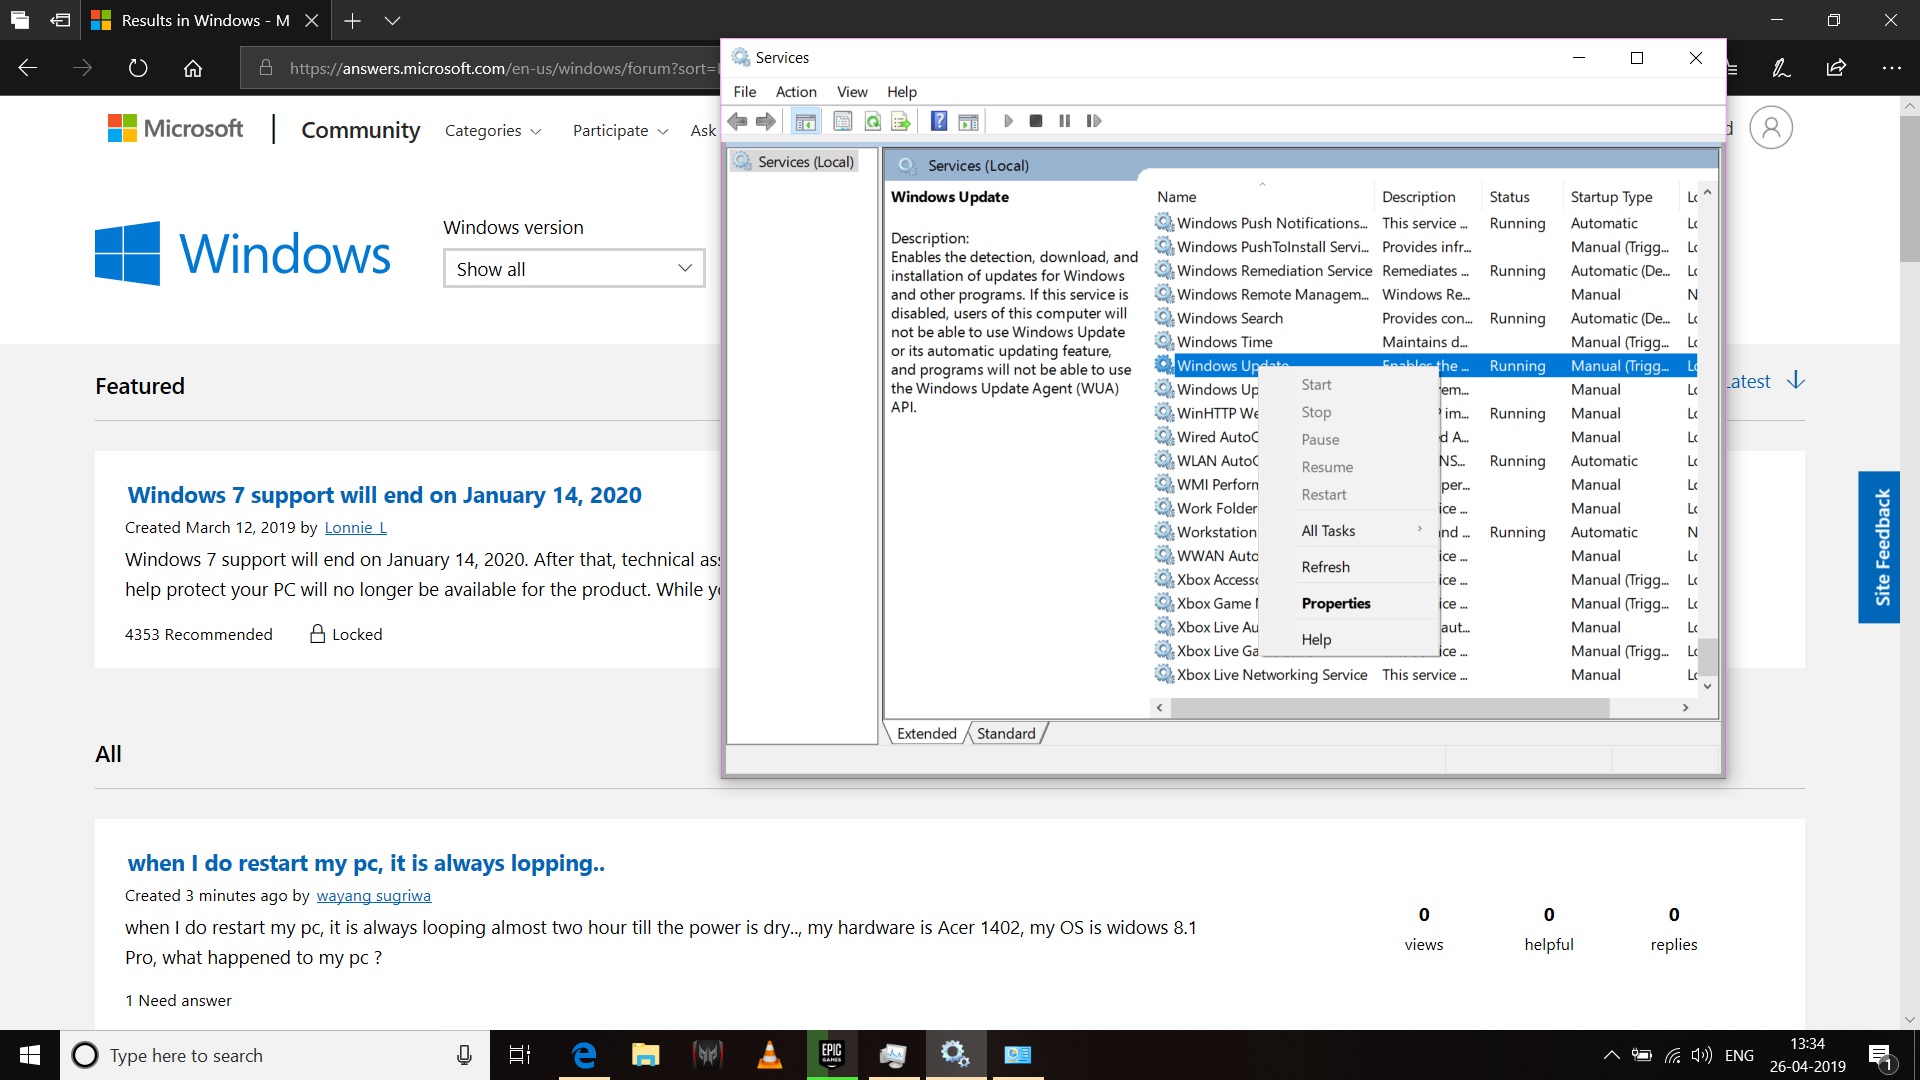Open Windows version Show all dropdown
The image size is (1920, 1080).
pyautogui.click(x=574, y=268)
